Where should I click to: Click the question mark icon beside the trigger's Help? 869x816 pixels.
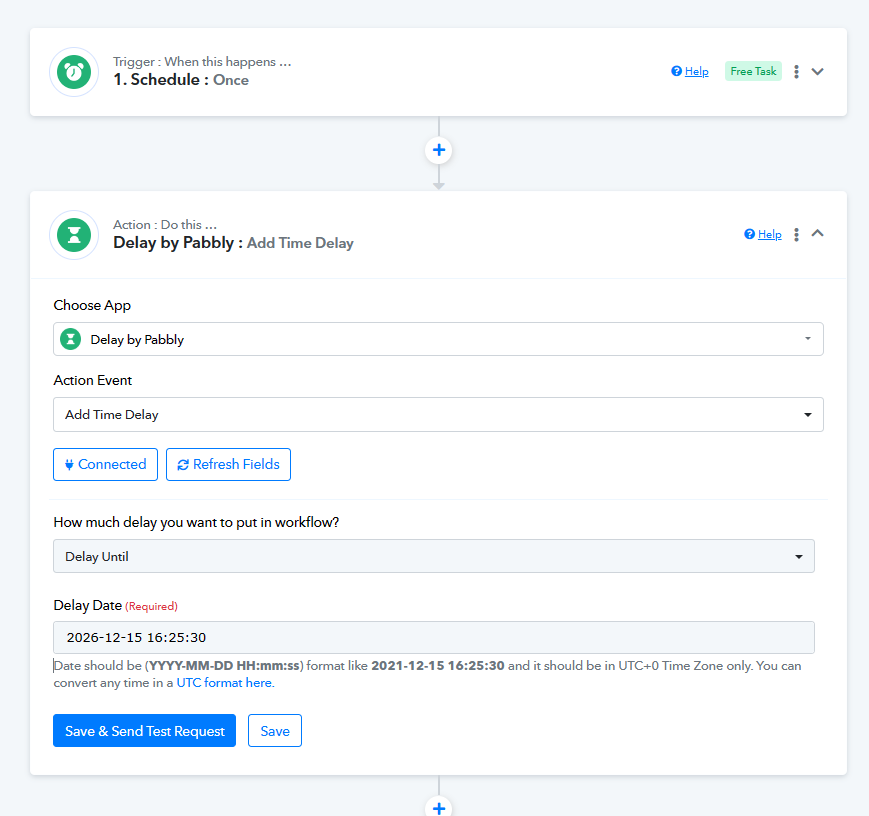tap(676, 71)
